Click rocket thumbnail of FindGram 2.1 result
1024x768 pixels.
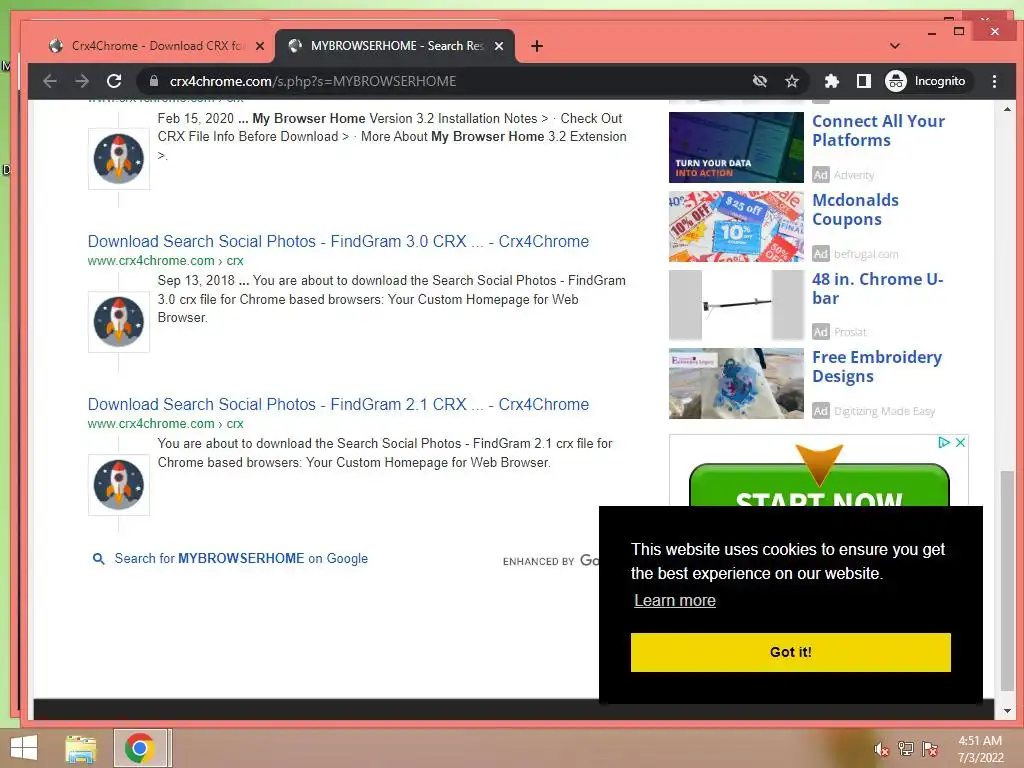coord(119,485)
